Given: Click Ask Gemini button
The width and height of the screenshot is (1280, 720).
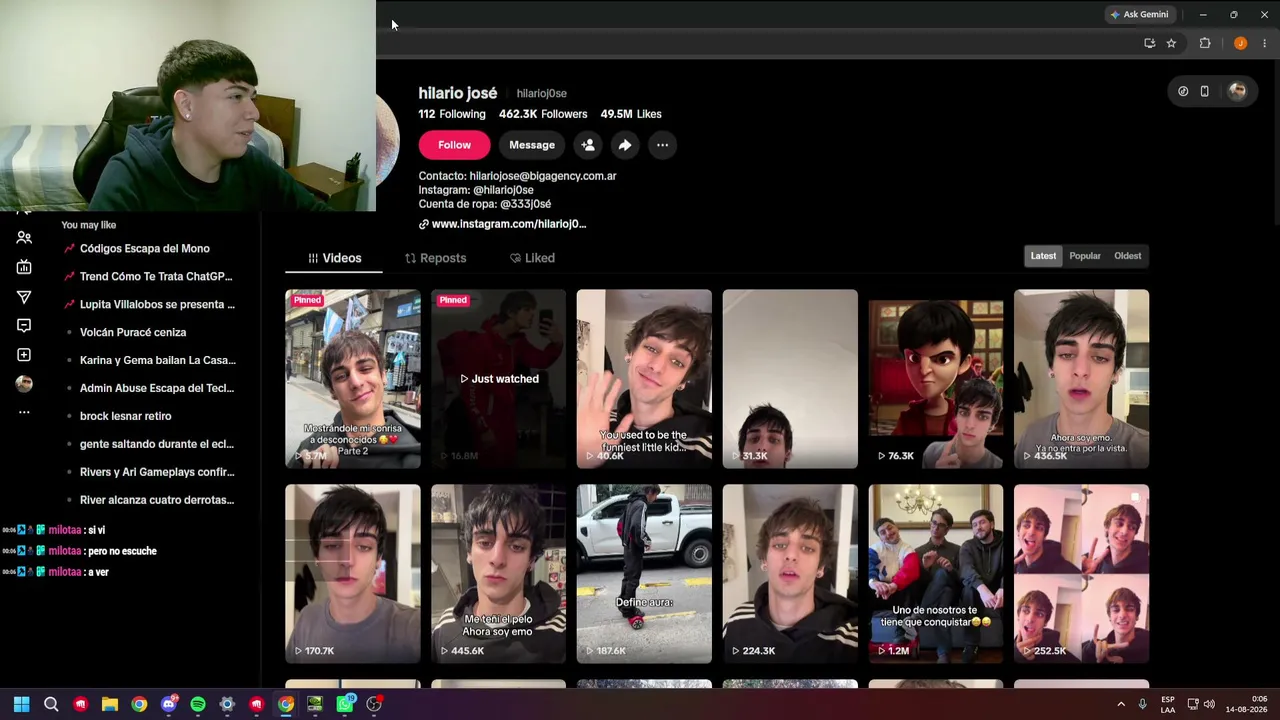Looking at the screenshot, I should (x=1139, y=15).
